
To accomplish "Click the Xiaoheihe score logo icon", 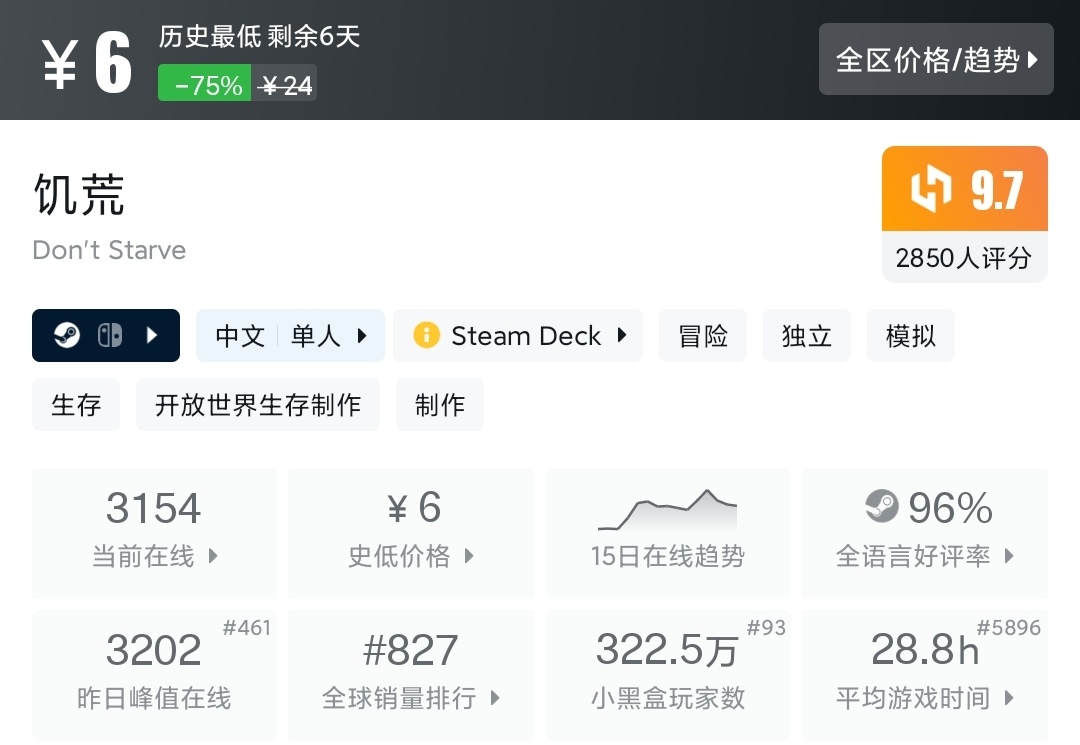I will tap(931, 189).
